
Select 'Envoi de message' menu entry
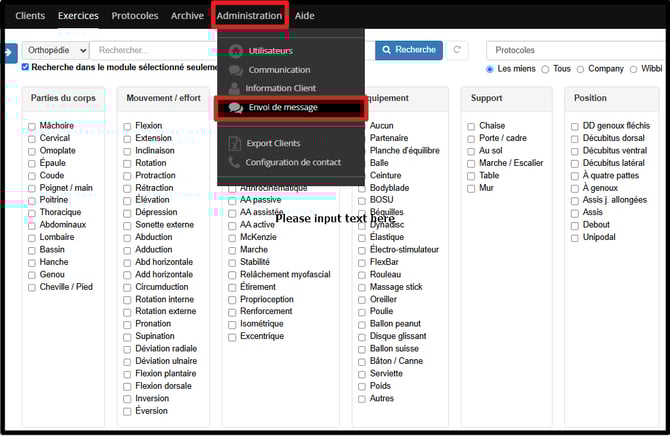coord(283,107)
